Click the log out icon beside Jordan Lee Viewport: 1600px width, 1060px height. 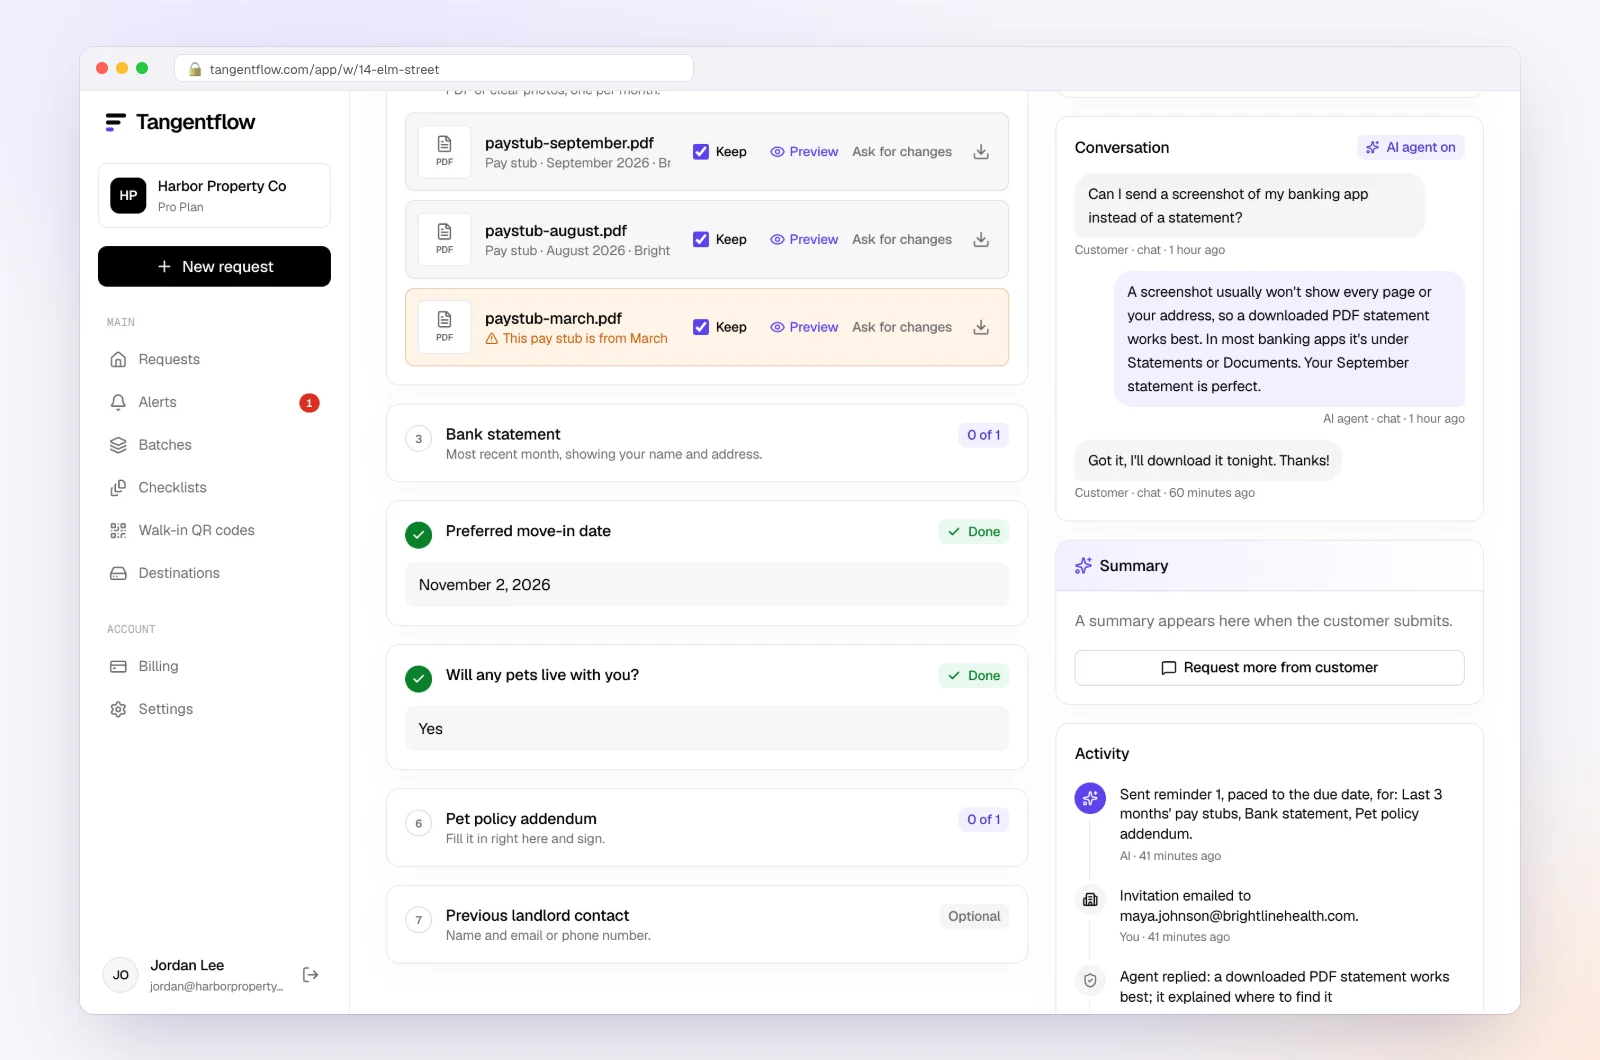[x=311, y=975]
